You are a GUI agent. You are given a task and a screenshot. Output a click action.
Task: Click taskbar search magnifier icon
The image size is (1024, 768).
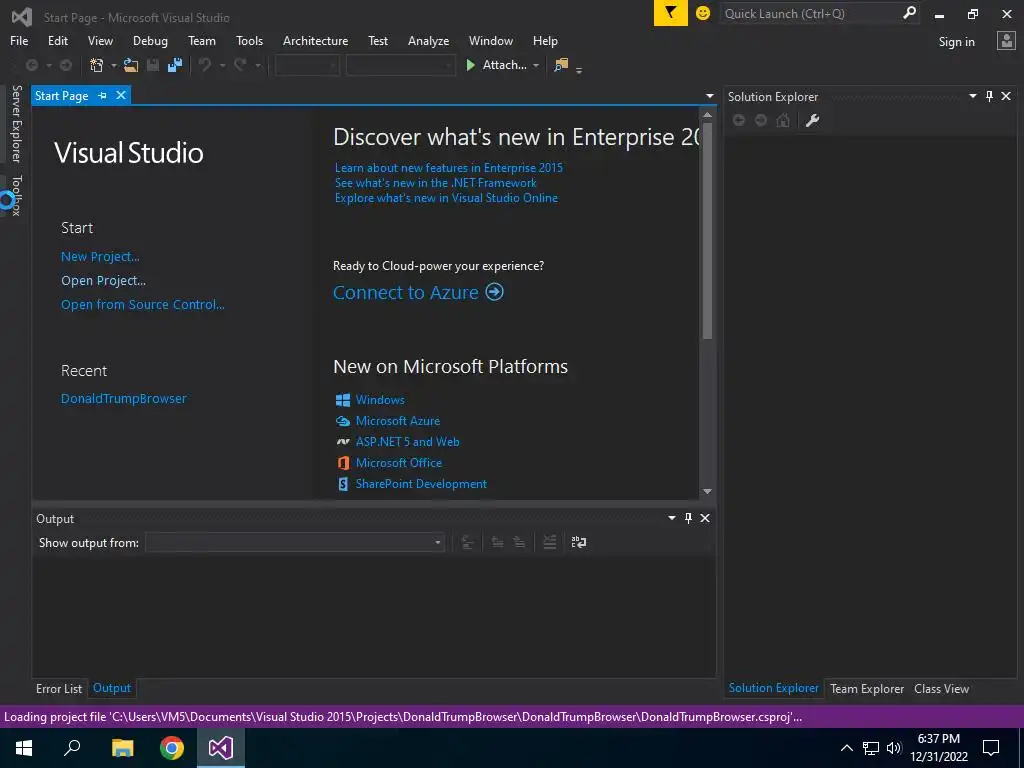pyautogui.click(x=72, y=748)
